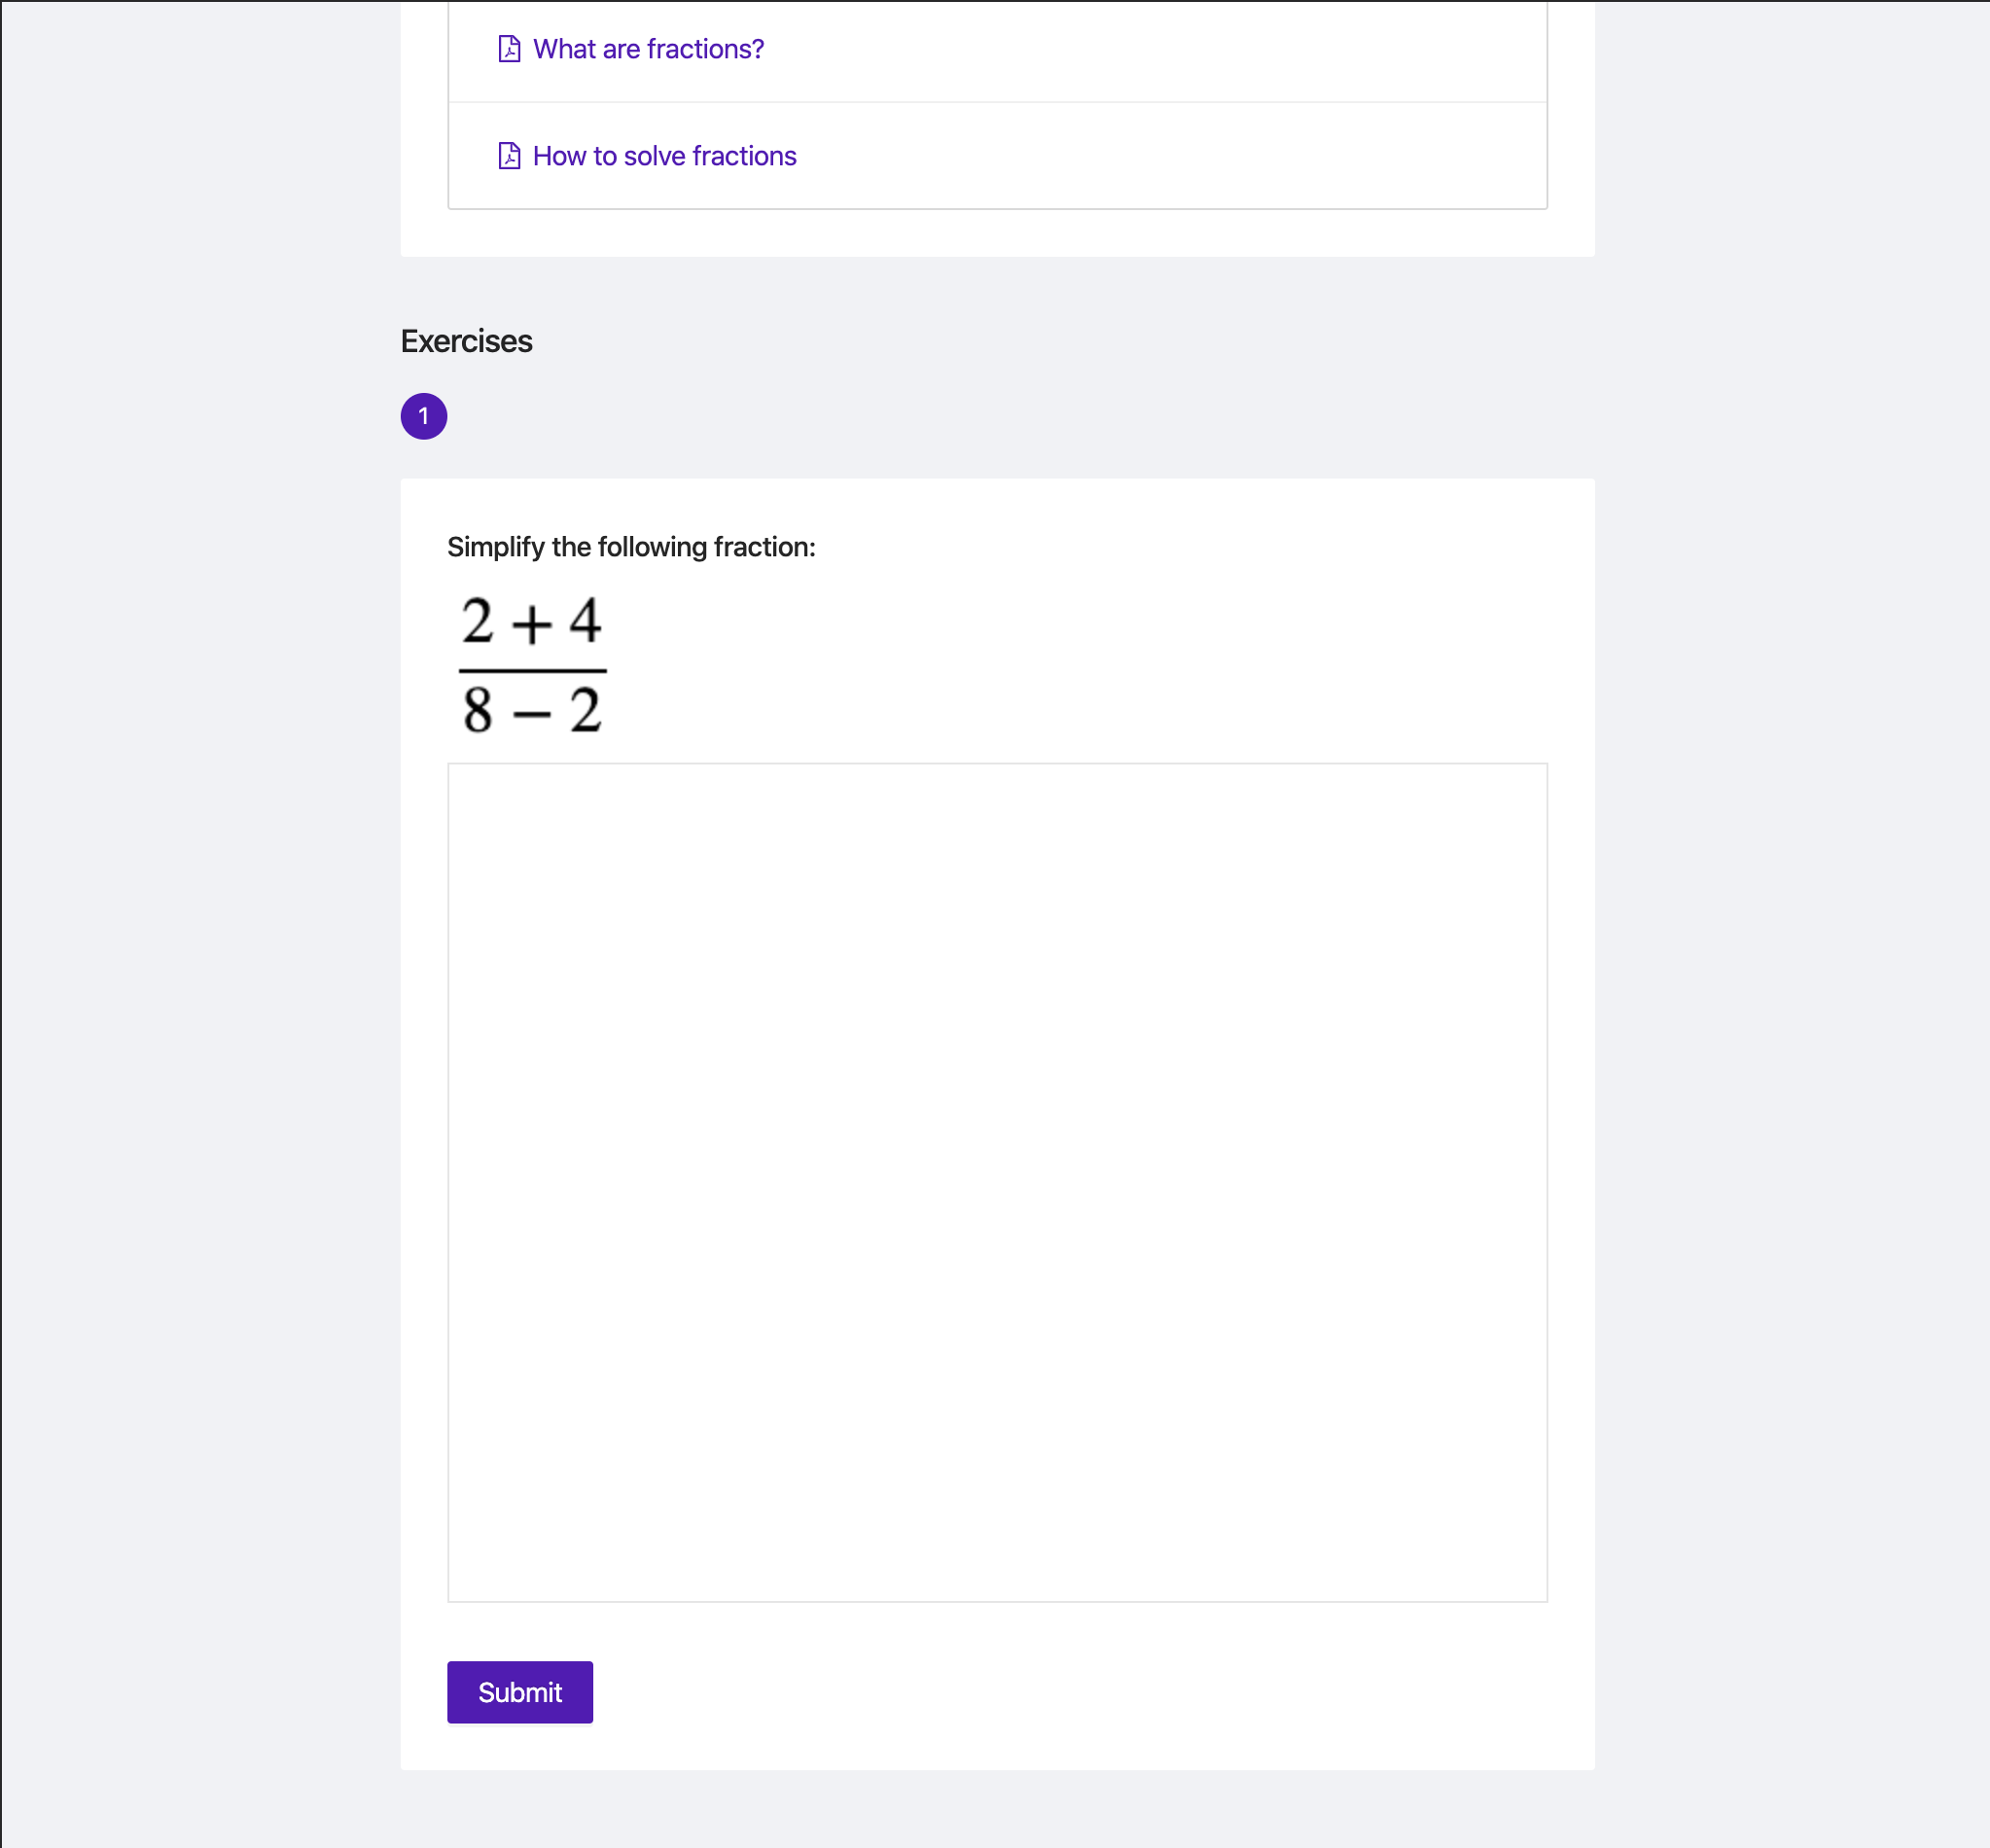Click the horizontal fraction bar line
Viewport: 1990px width, 1848px height.
pyautogui.click(x=532, y=670)
